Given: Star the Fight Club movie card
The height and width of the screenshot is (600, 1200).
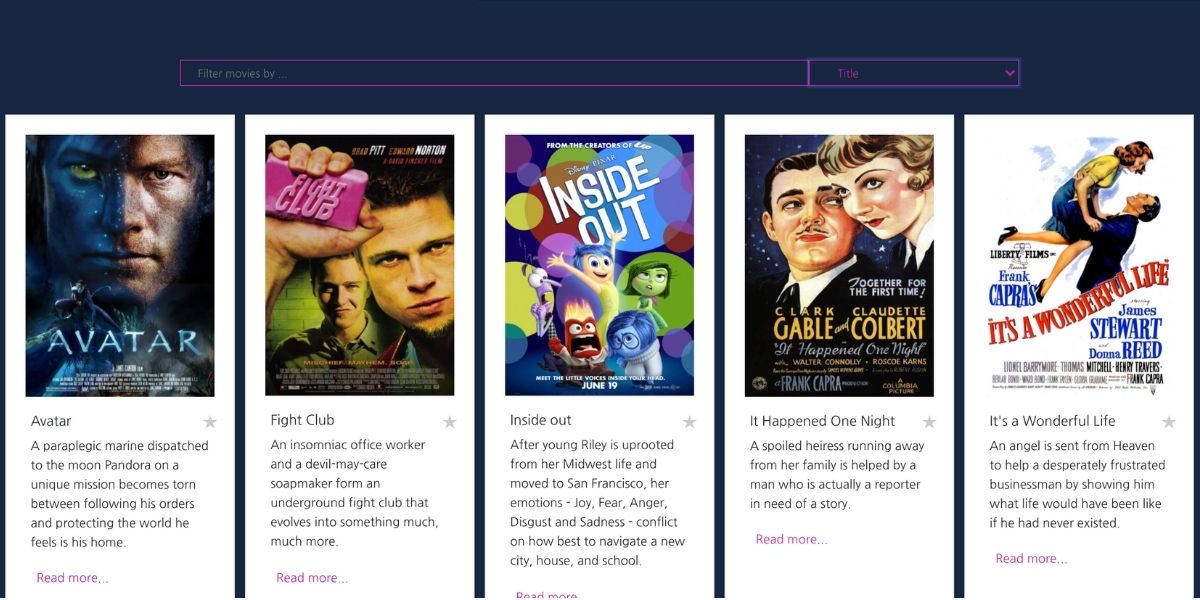Looking at the screenshot, I should (x=450, y=422).
